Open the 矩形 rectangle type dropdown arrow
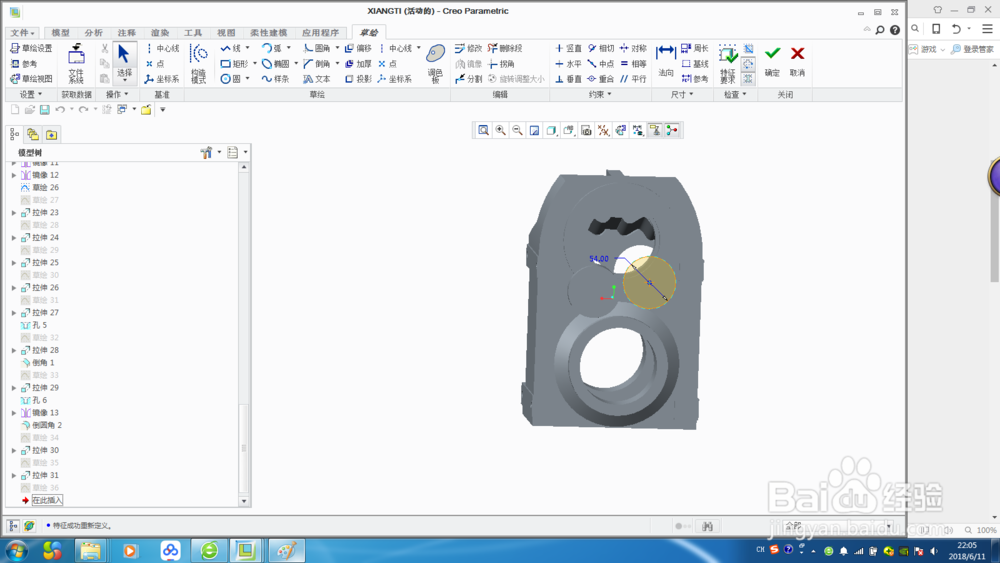 point(254,64)
